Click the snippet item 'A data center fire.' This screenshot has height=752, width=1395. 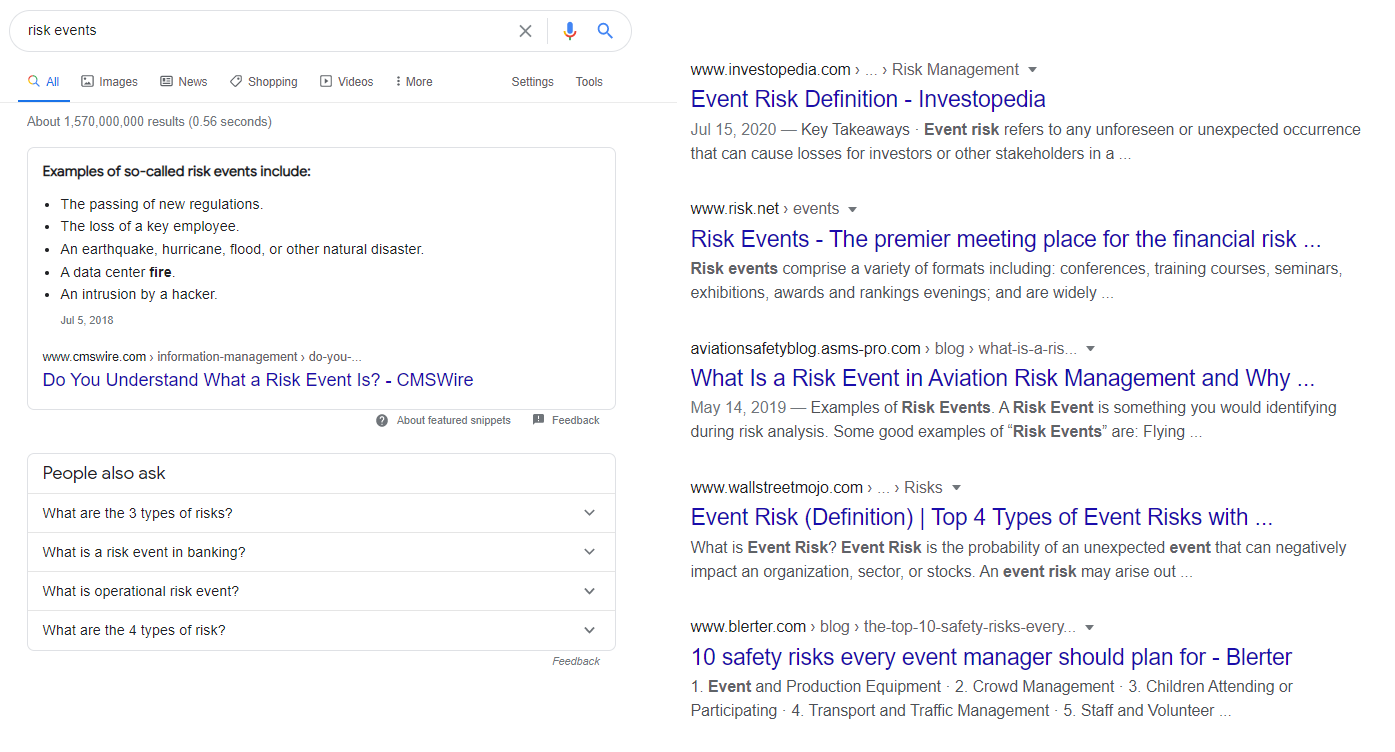click(118, 272)
